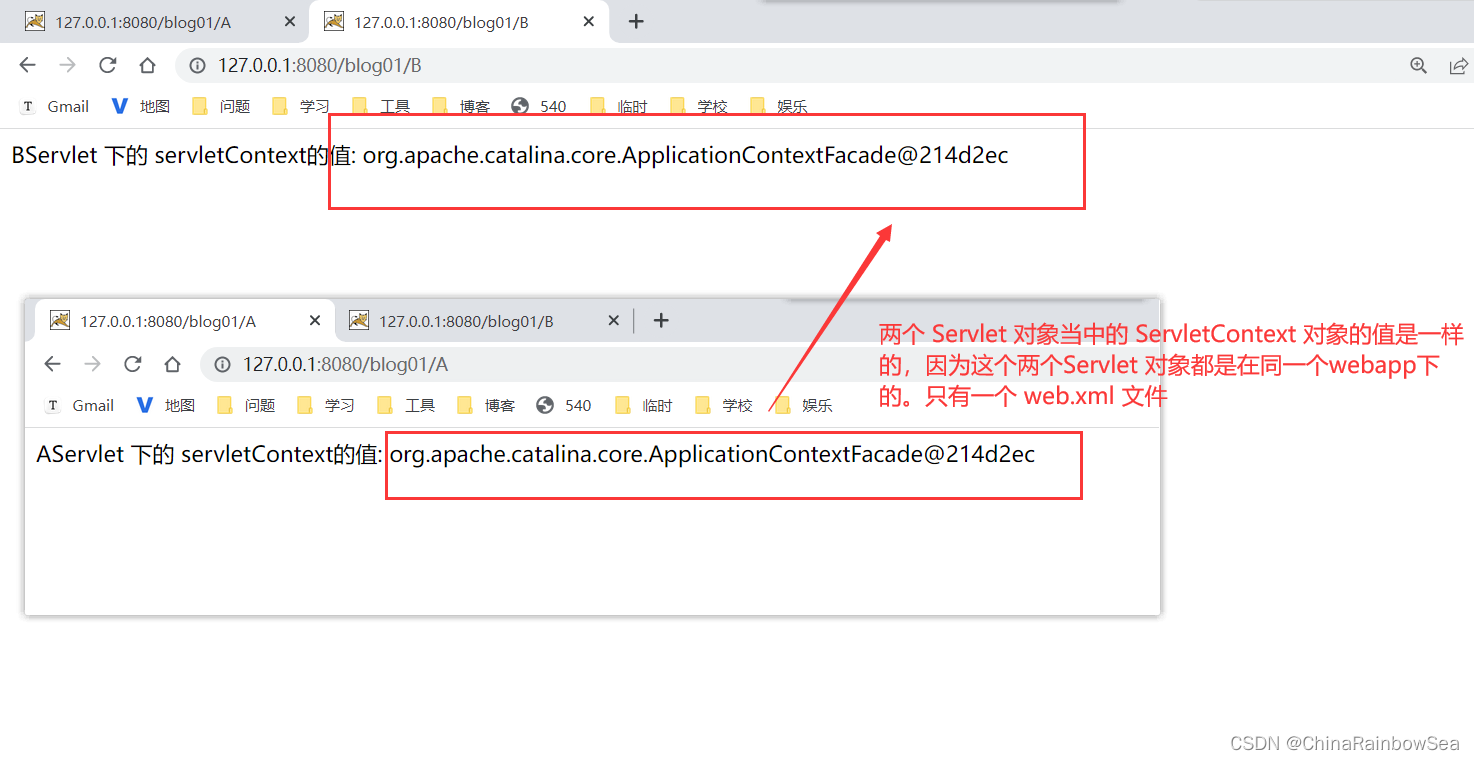This screenshot has width=1474, height=760.
Task: Open home page in lower browser window
Action: point(172,364)
